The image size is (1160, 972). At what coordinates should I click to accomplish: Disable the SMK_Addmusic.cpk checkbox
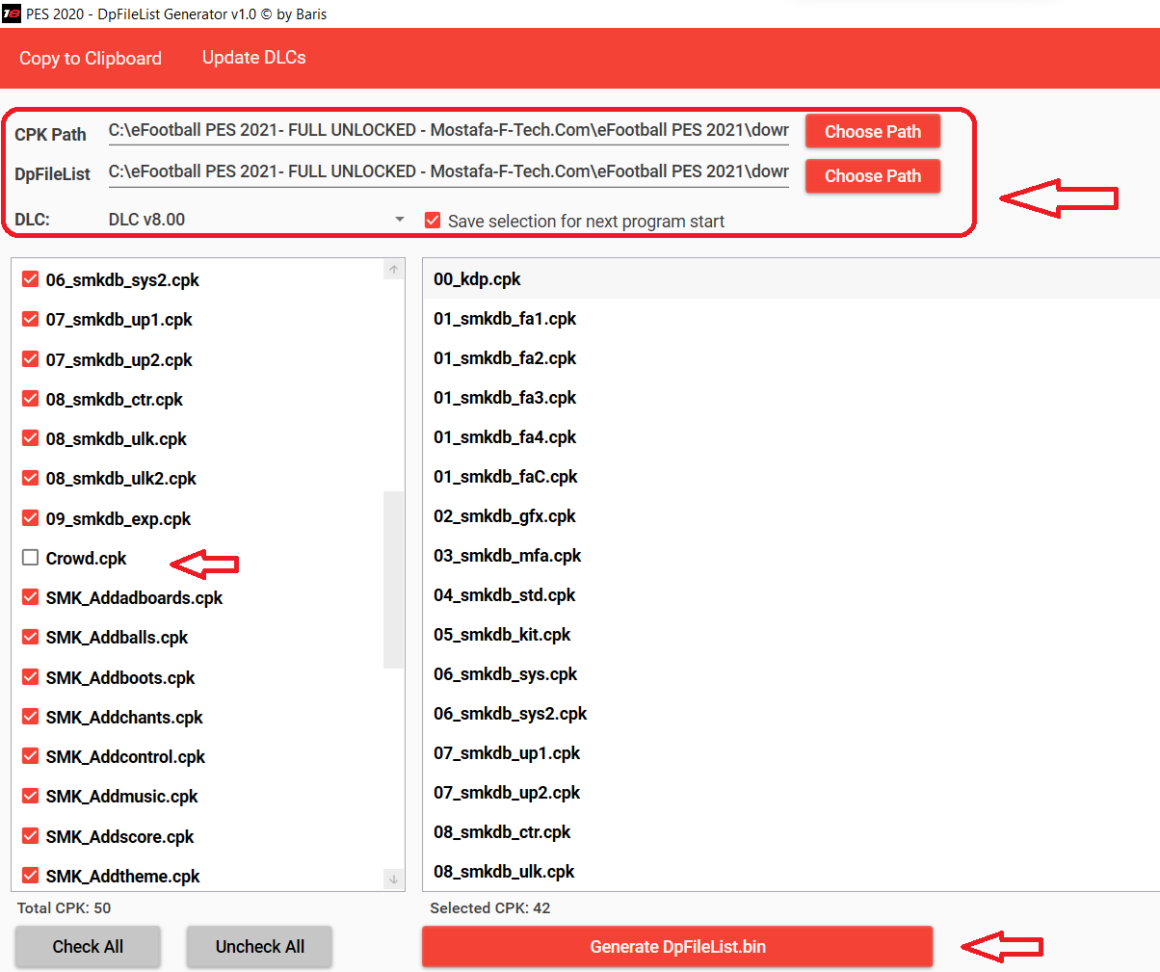(x=30, y=796)
